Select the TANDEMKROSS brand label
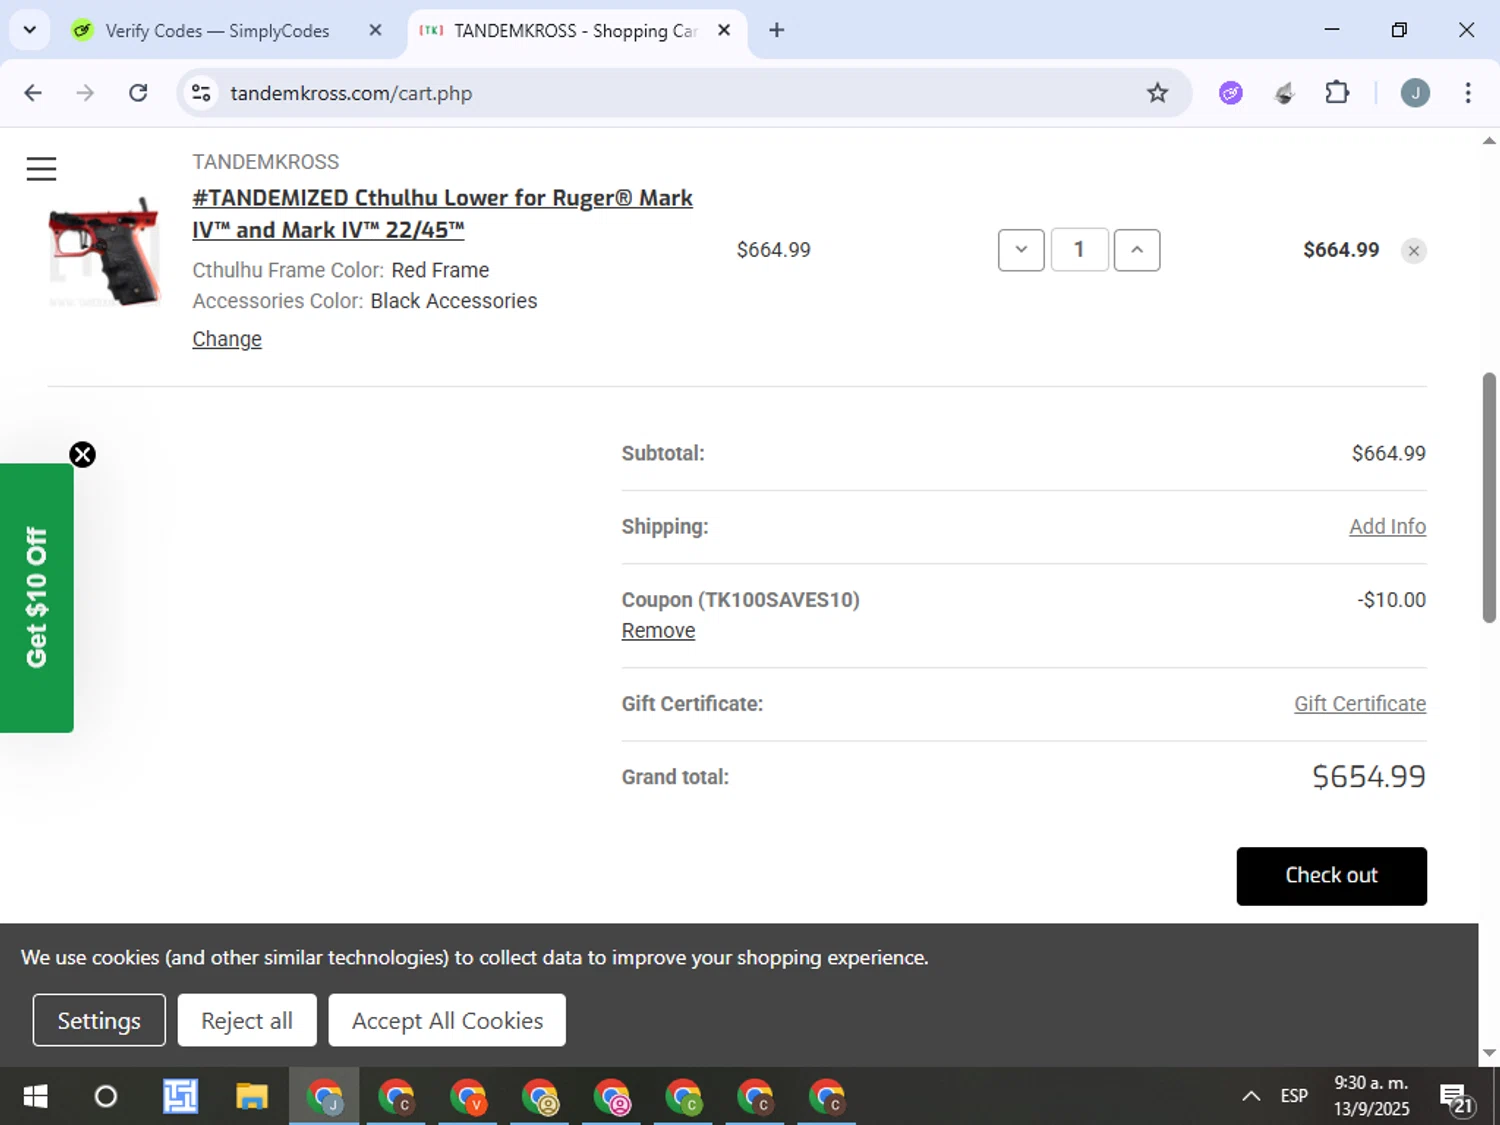This screenshot has width=1500, height=1125. click(x=266, y=162)
